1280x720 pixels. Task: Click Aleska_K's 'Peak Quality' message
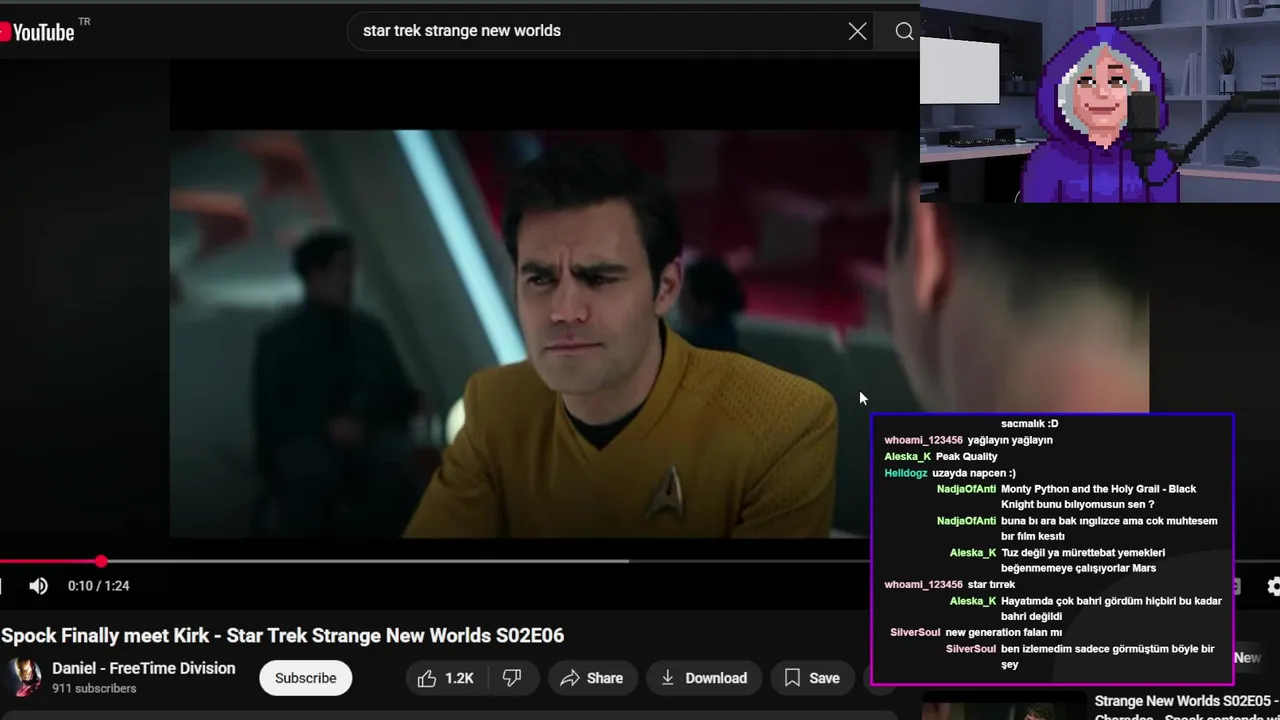(966, 457)
